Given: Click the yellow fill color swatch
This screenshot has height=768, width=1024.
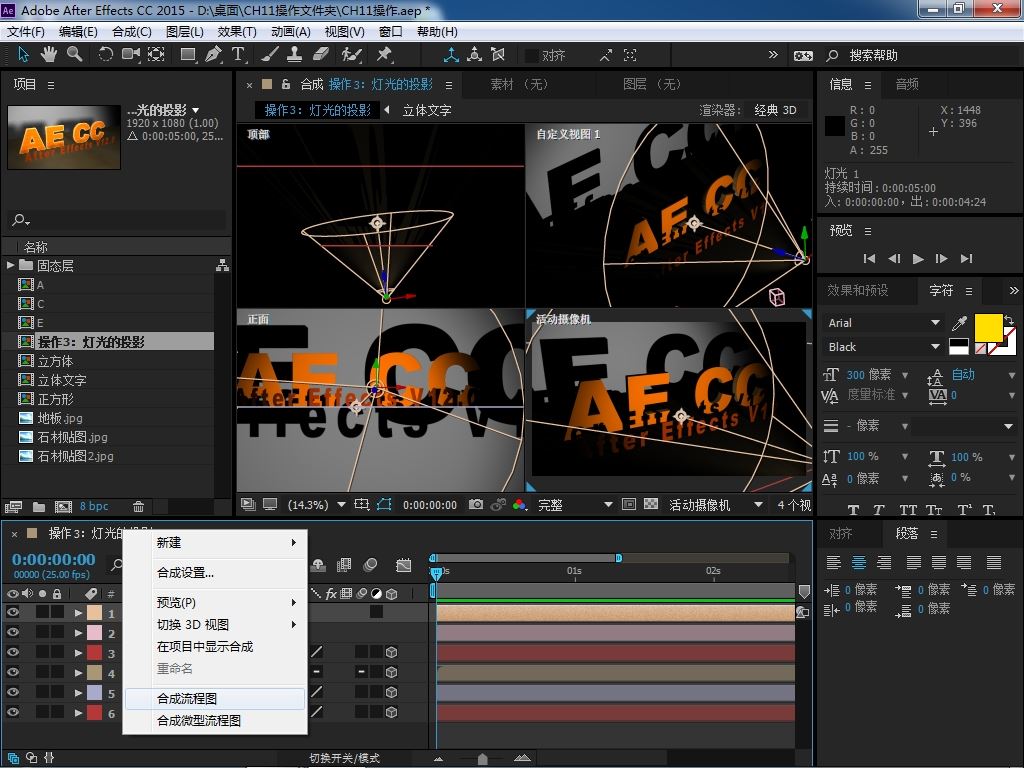Looking at the screenshot, I should [988, 327].
